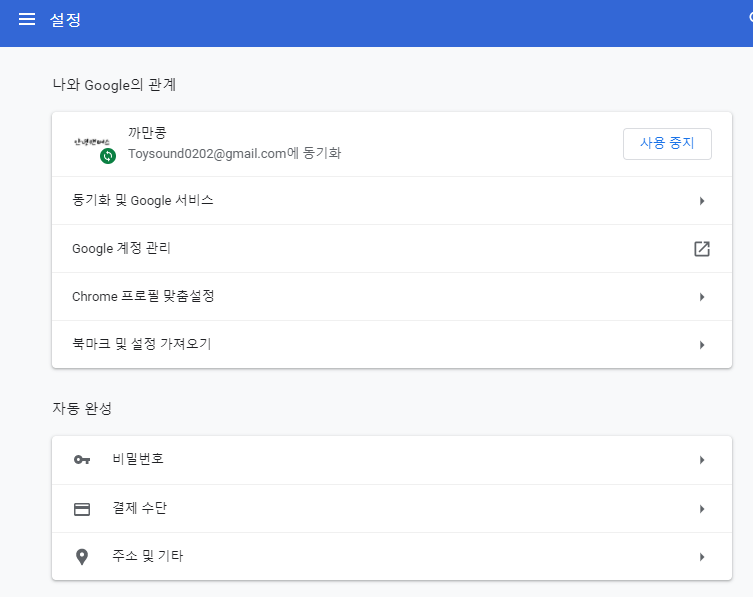Screen dimensions: 753x597
Task: Click the 설정 header title
Action: [x=65, y=20]
